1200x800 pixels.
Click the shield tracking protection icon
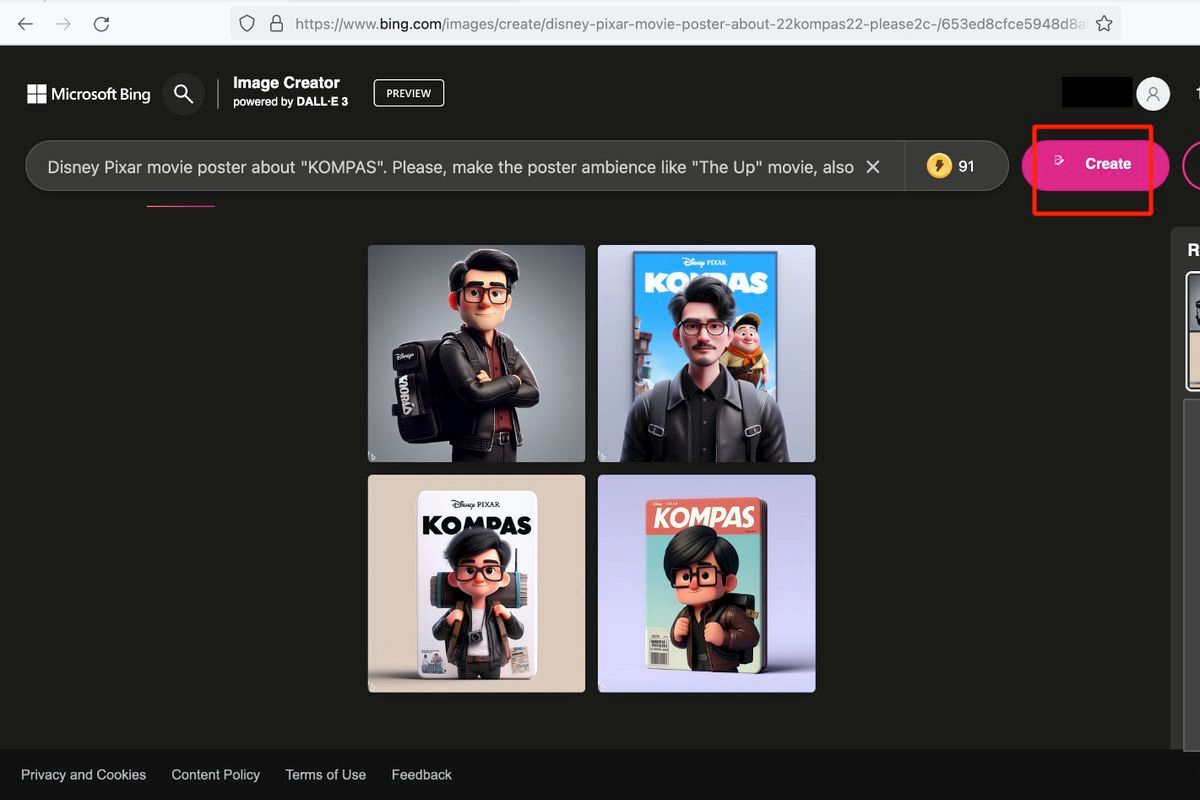click(x=247, y=23)
